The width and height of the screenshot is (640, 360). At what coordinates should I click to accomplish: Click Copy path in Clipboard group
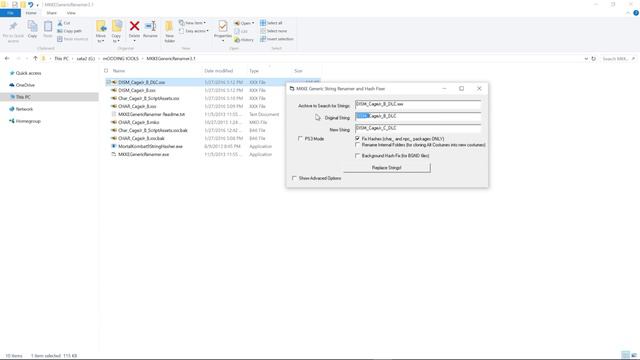(69, 31)
